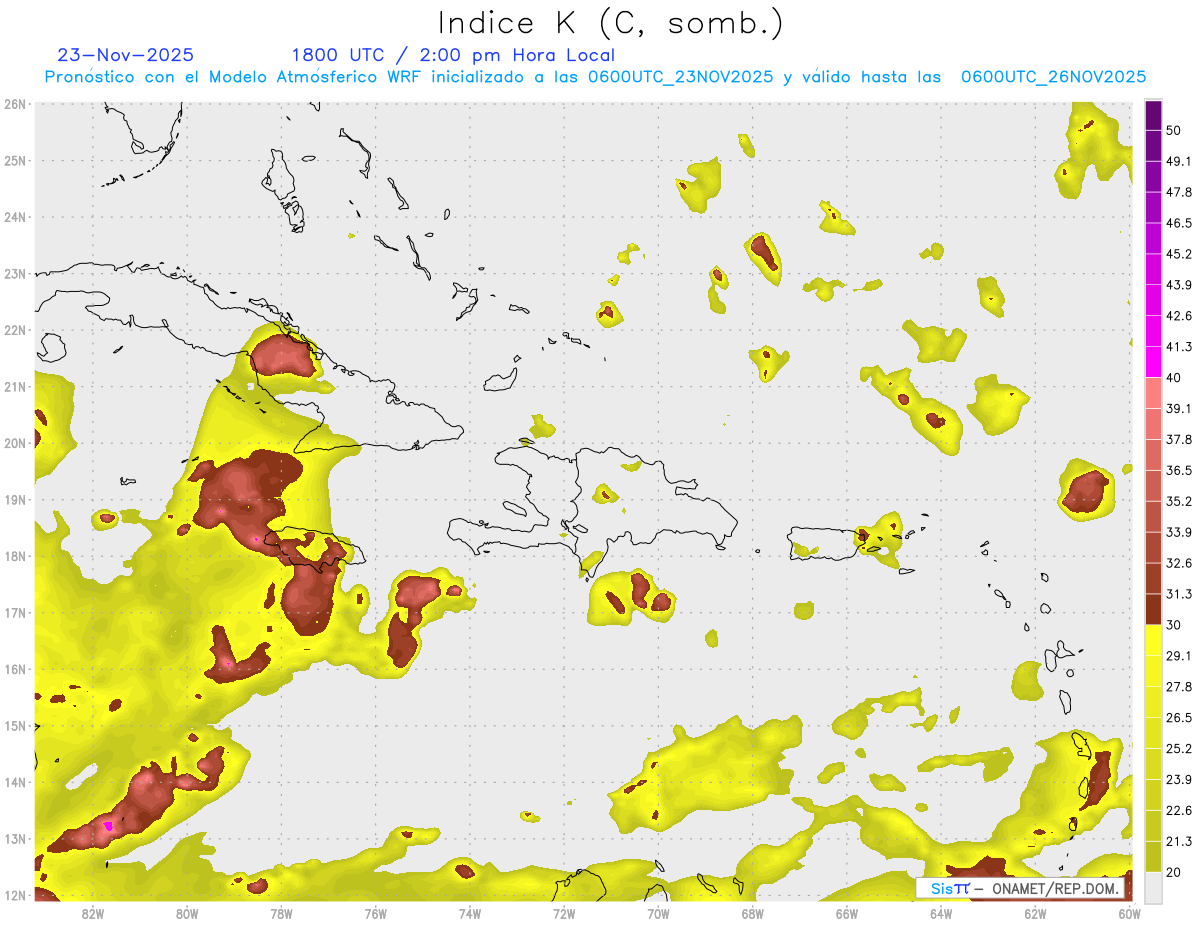This screenshot has height=927, width=1200.
Task: Select the "18N" latitude label
Action: (15, 556)
